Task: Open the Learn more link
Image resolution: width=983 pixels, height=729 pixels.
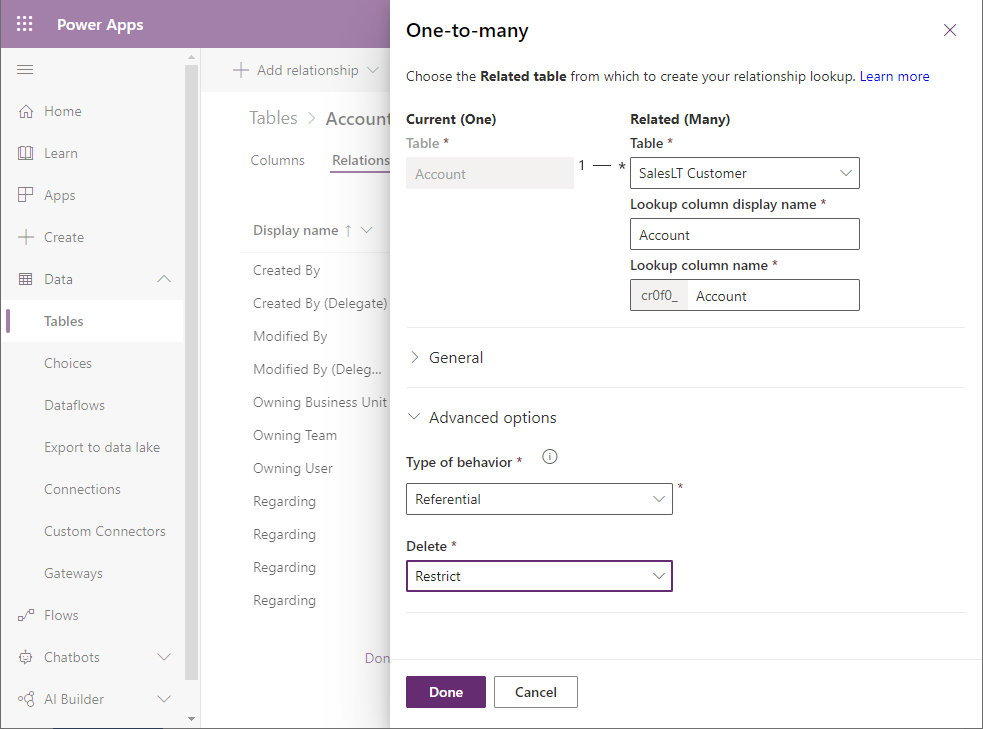Action: (894, 76)
